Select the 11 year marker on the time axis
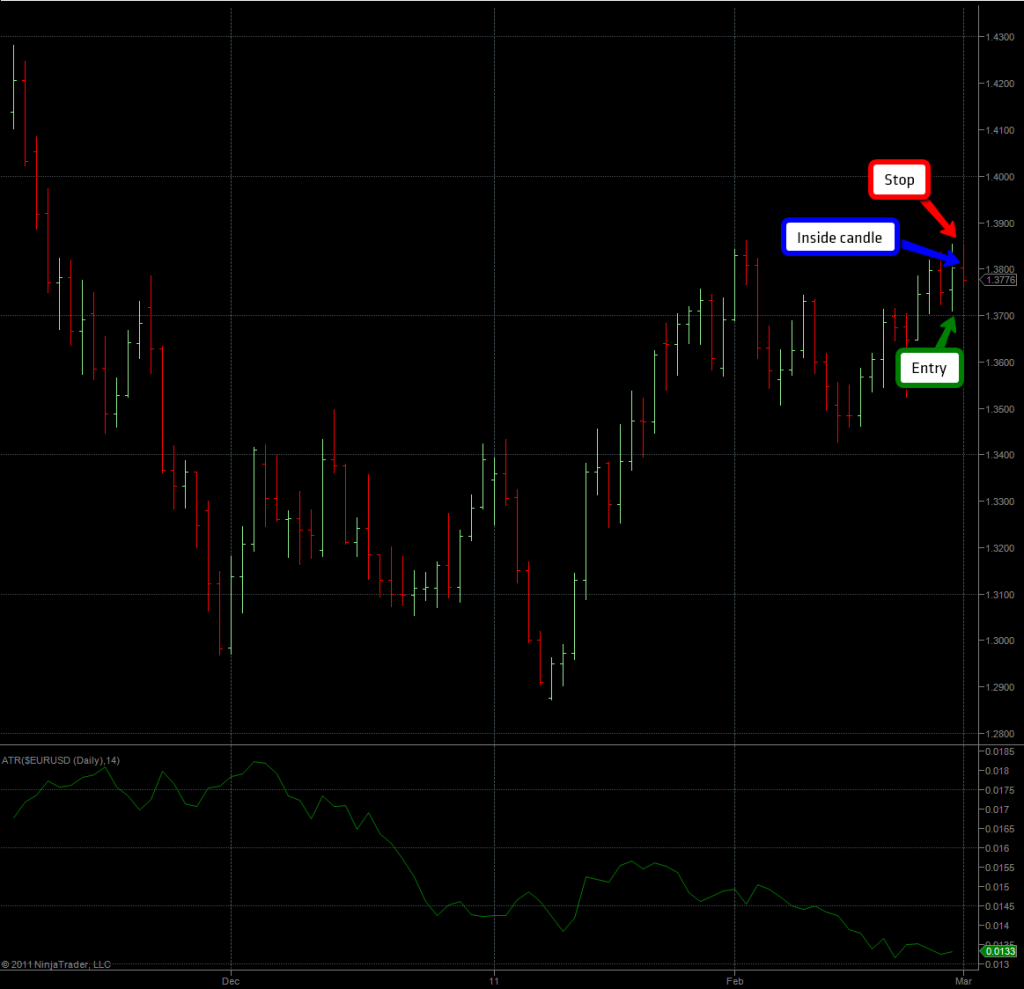Image resolution: width=1024 pixels, height=989 pixels. (x=494, y=980)
